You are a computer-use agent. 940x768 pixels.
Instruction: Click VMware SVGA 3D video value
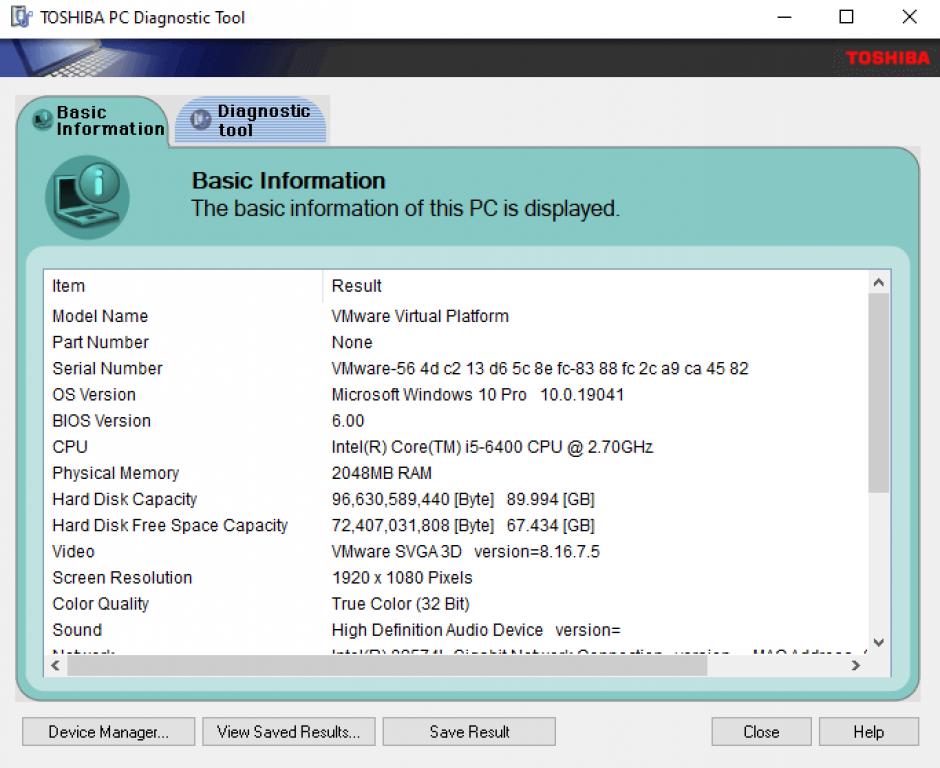(465, 552)
